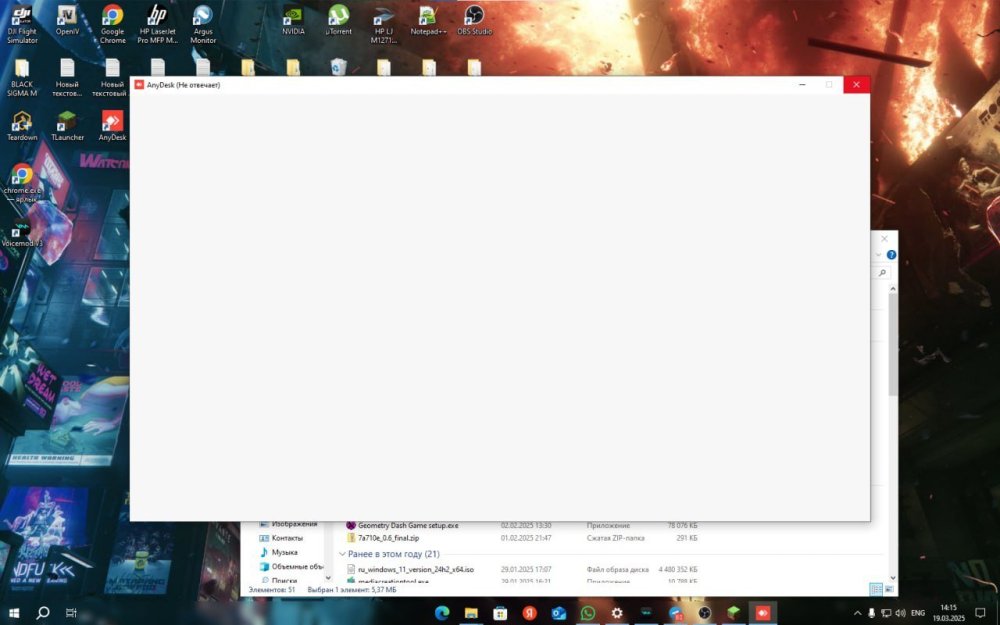Switch to File Explorer in the taskbar
1000x625 pixels.
point(471,613)
